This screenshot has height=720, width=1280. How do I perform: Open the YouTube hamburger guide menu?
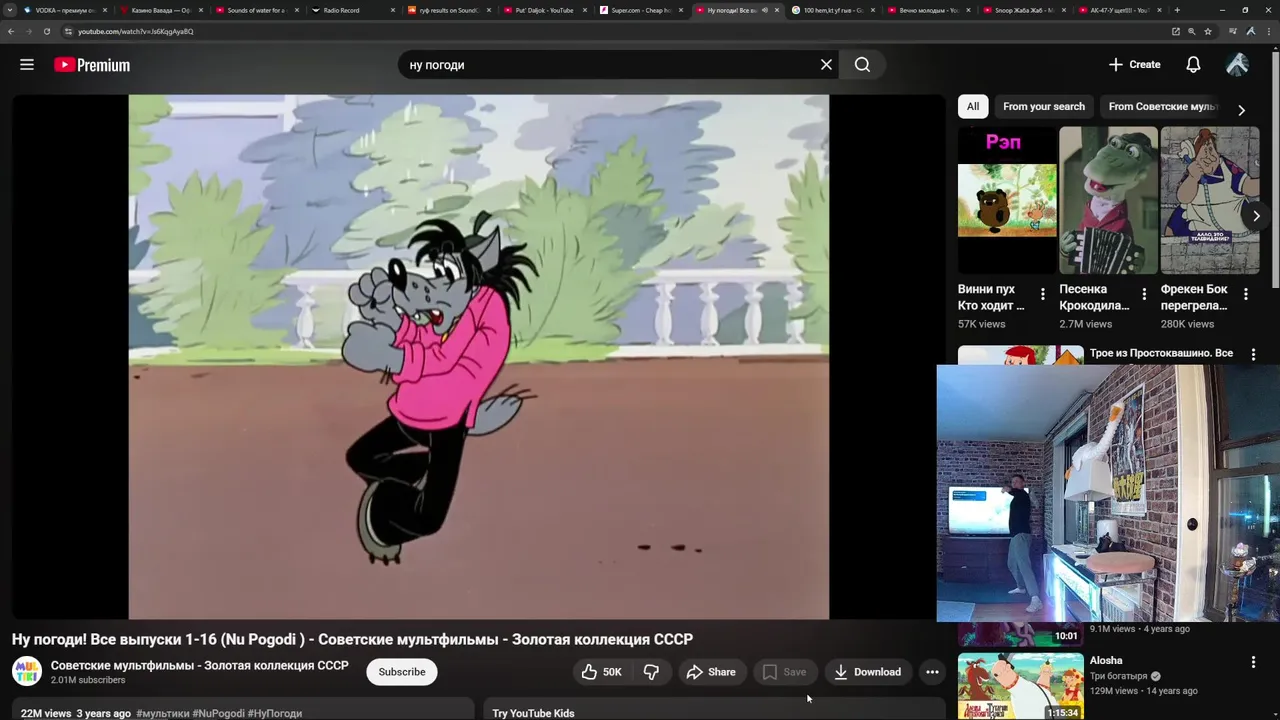[x=27, y=65]
